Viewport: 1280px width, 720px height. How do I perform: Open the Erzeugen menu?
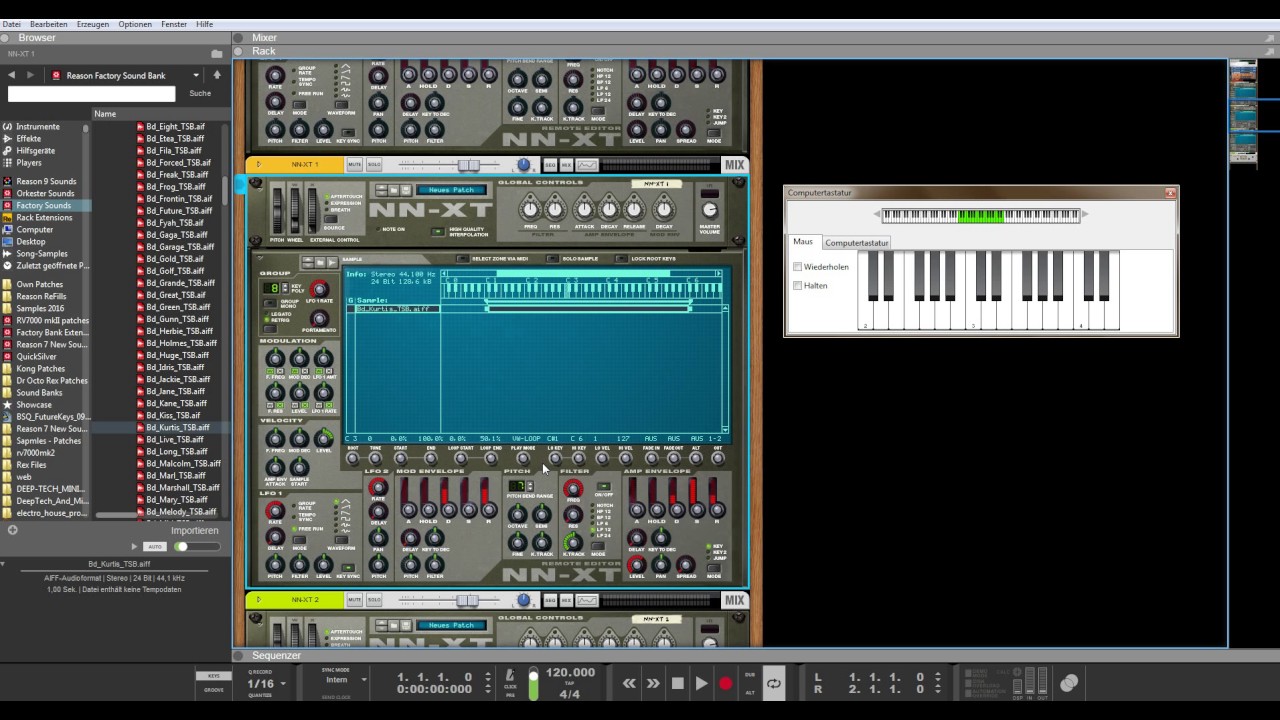click(93, 24)
